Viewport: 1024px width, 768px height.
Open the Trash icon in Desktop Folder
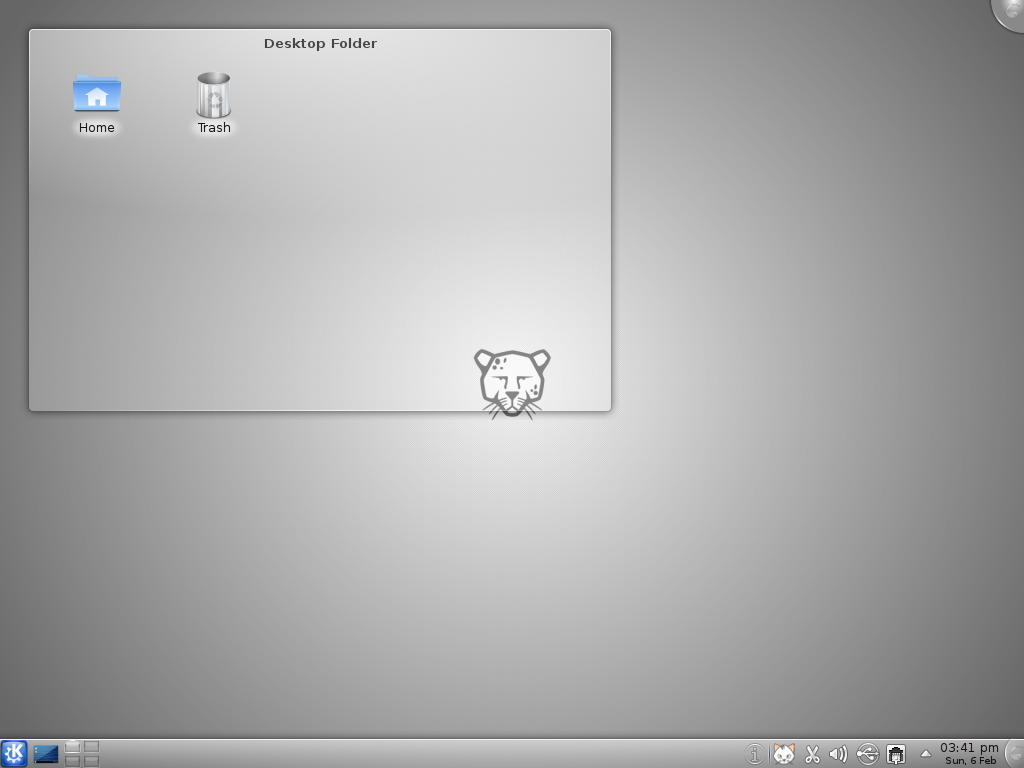coord(214,95)
